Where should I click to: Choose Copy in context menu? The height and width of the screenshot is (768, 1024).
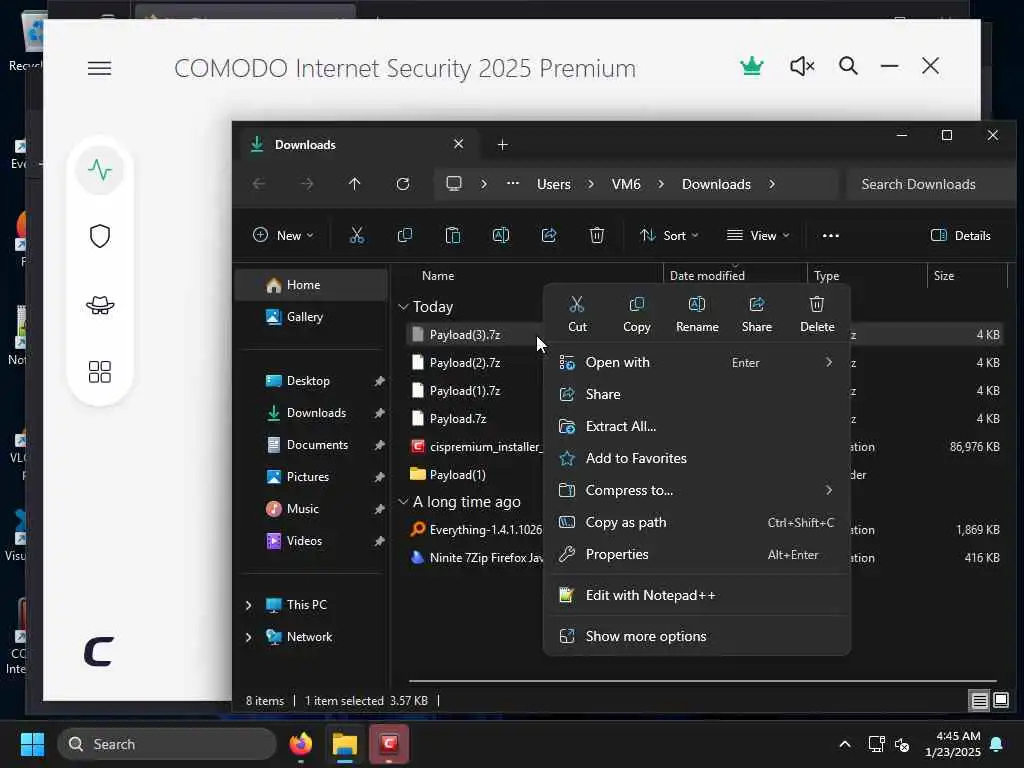click(x=637, y=314)
